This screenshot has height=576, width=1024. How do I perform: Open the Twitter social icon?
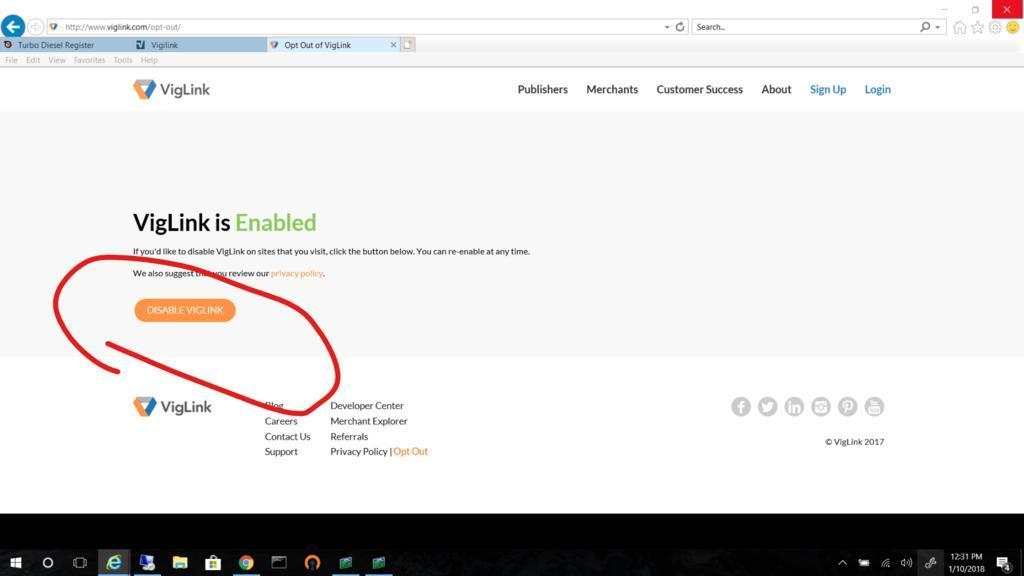[x=767, y=406]
